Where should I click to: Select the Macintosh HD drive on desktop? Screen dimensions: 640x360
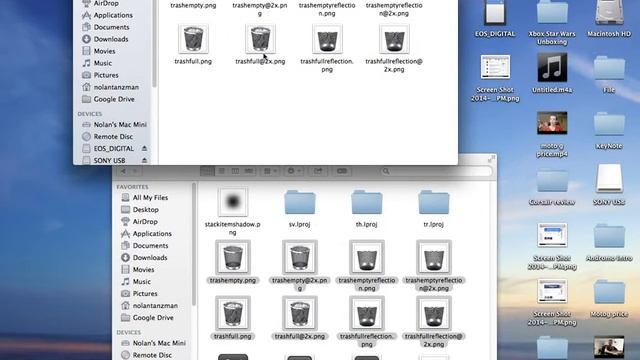[x=609, y=12]
